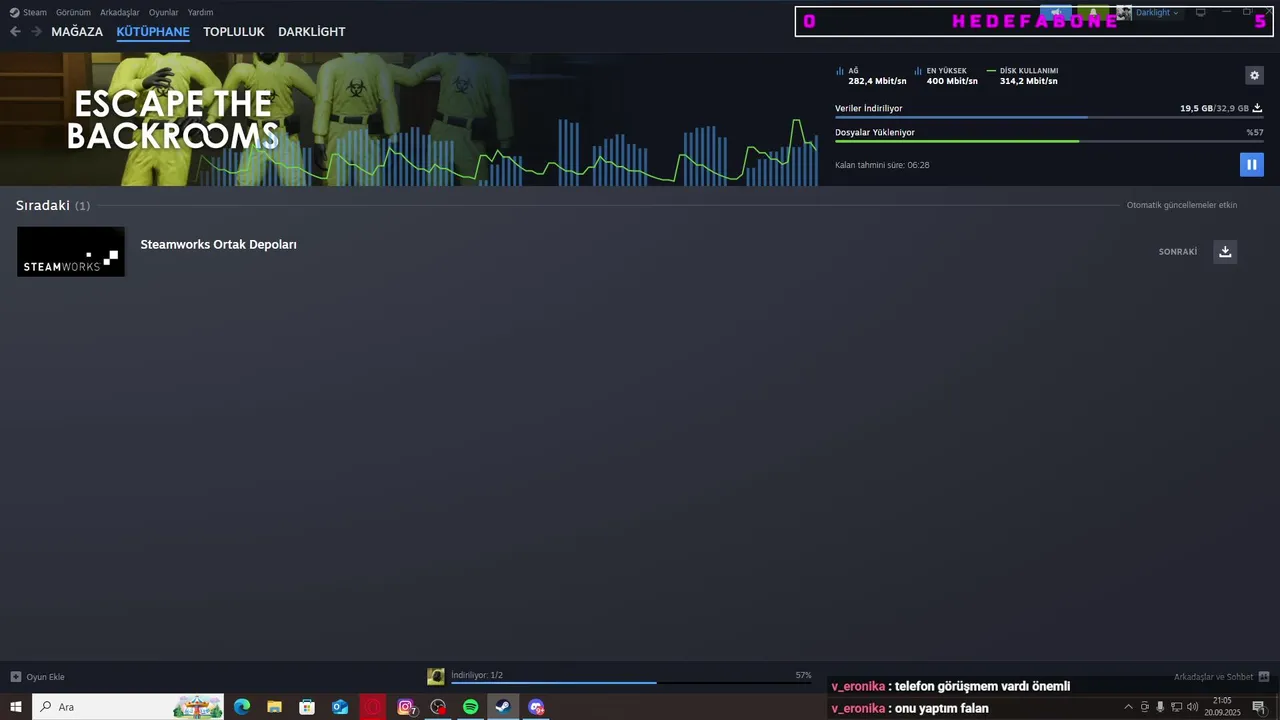1280x720 pixels.
Task: Open the Windows notification center
Action: pyautogui.click(x=1259, y=707)
